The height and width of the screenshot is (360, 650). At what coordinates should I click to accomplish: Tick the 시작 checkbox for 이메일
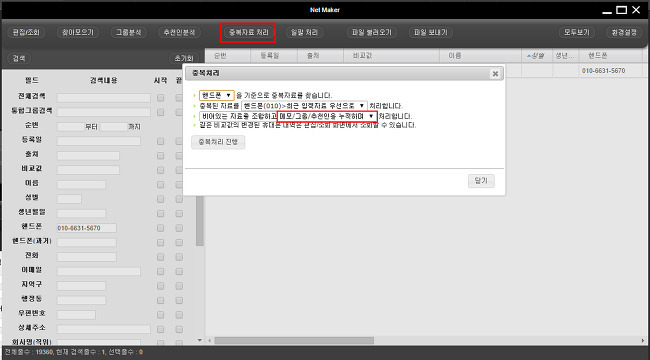(x=160, y=272)
